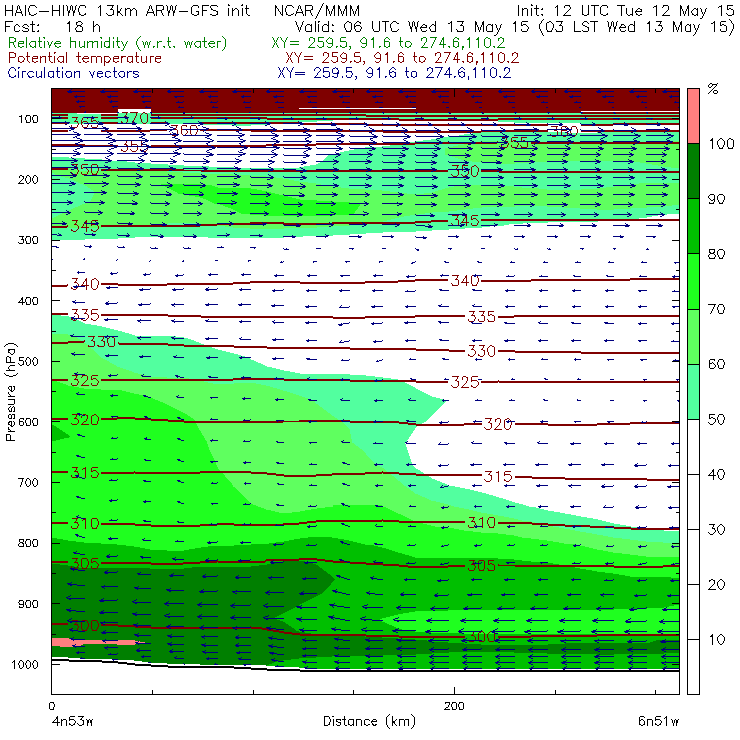Click the colorbar "80" value label

pyautogui.click(x=716, y=254)
